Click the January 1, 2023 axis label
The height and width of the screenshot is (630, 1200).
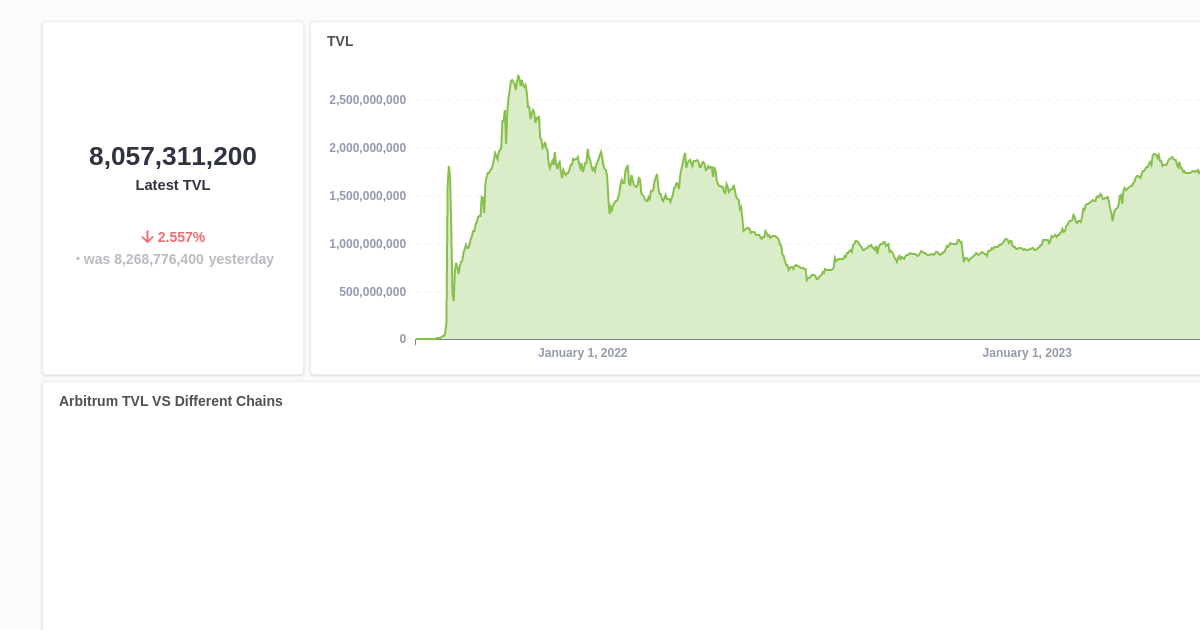[1027, 352]
